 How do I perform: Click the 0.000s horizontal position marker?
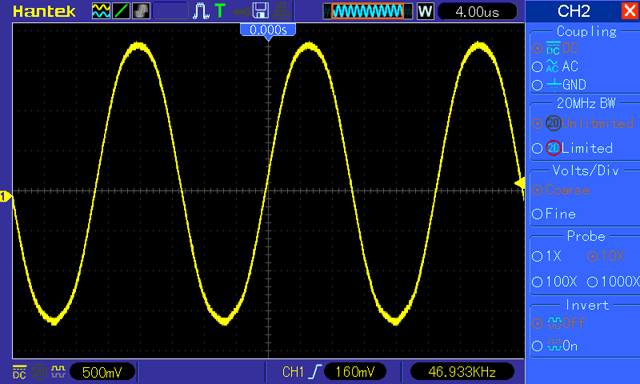coord(268,30)
